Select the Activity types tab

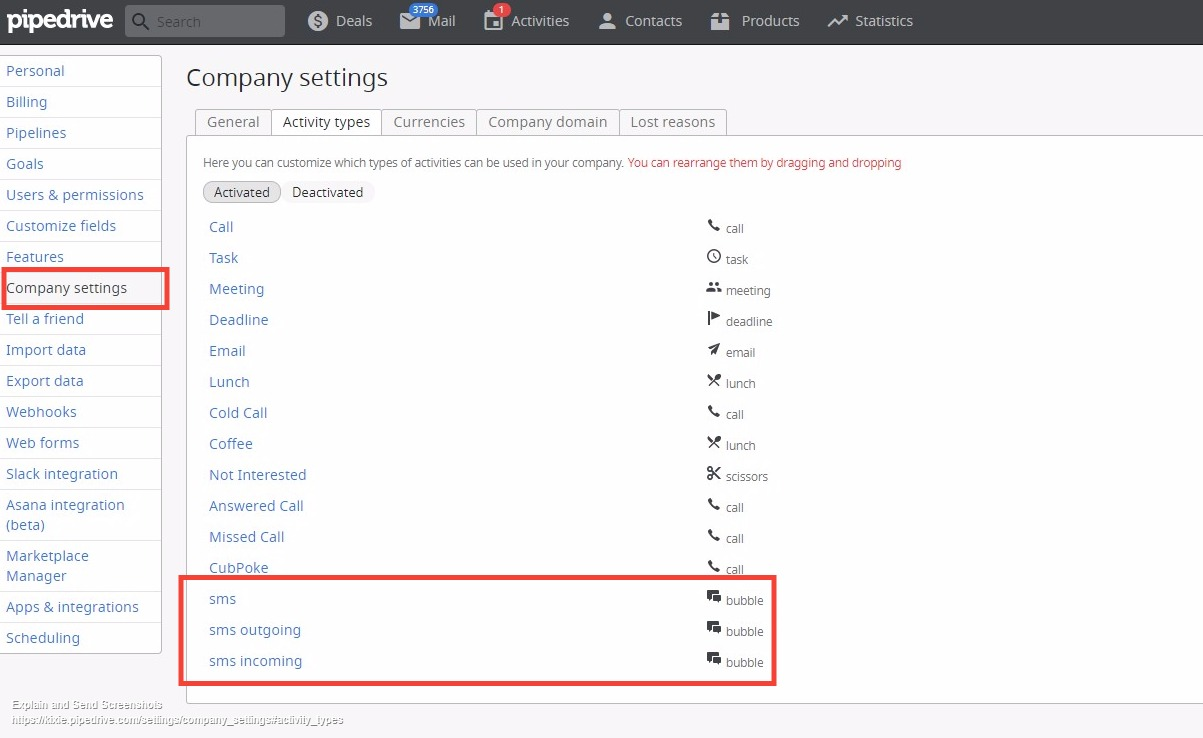[x=326, y=122]
